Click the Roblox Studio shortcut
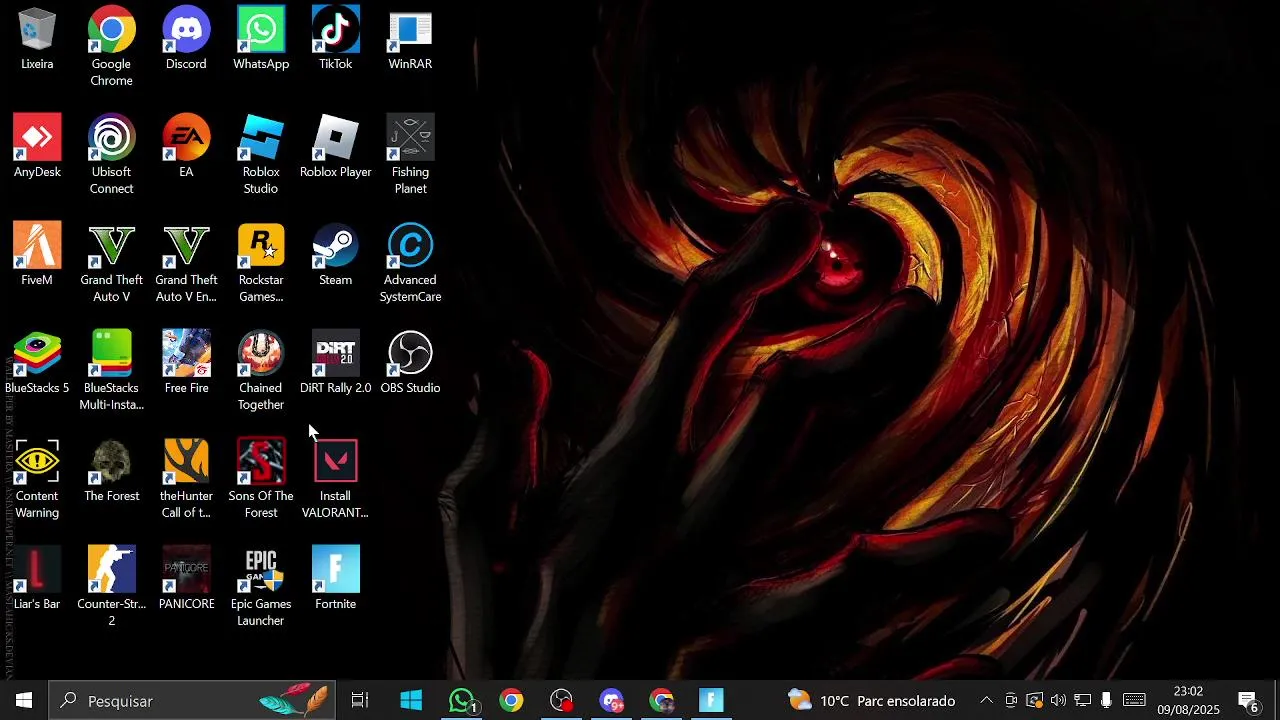 click(261, 154)
